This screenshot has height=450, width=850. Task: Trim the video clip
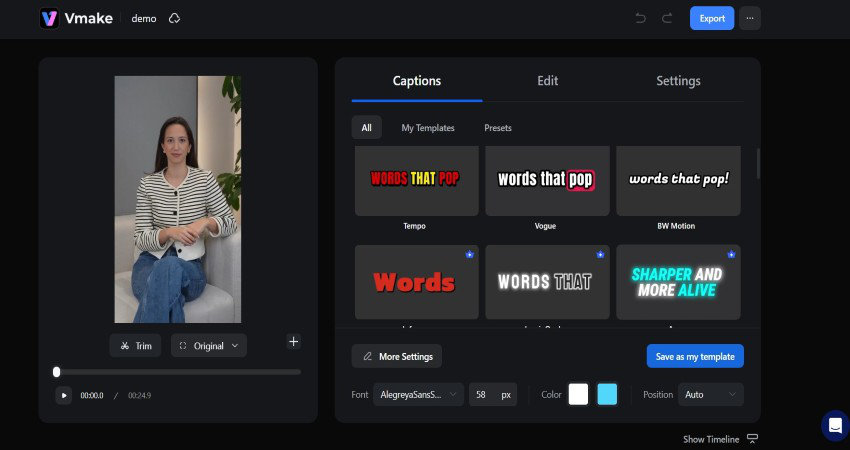tap(136, 345)
